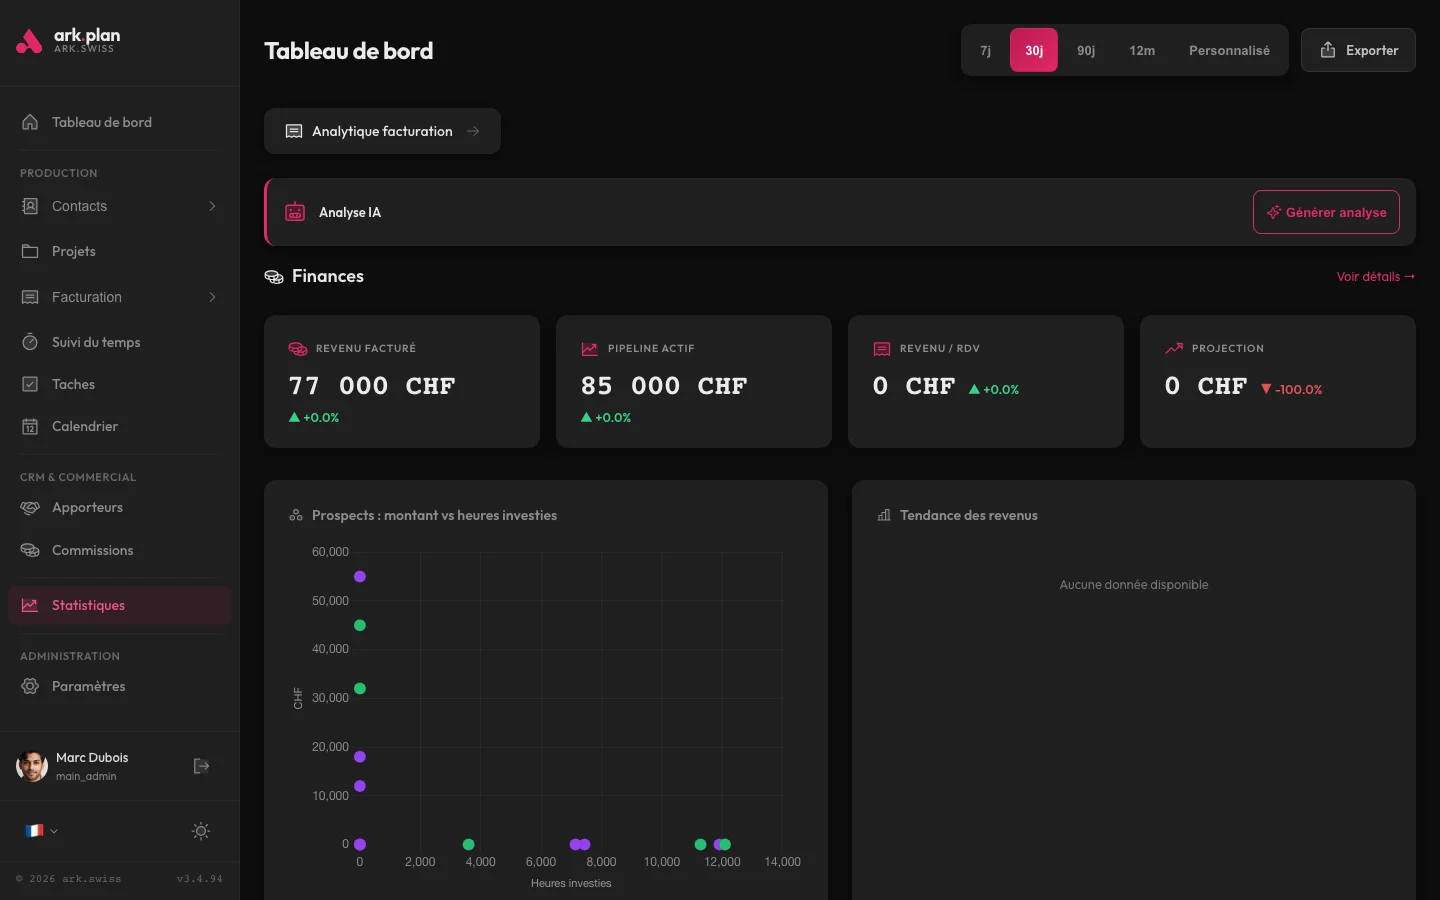Viewport: 1440px width, 900px height.
Task: Open Voir détails in the Finances section
Action: click(1375, 277)
